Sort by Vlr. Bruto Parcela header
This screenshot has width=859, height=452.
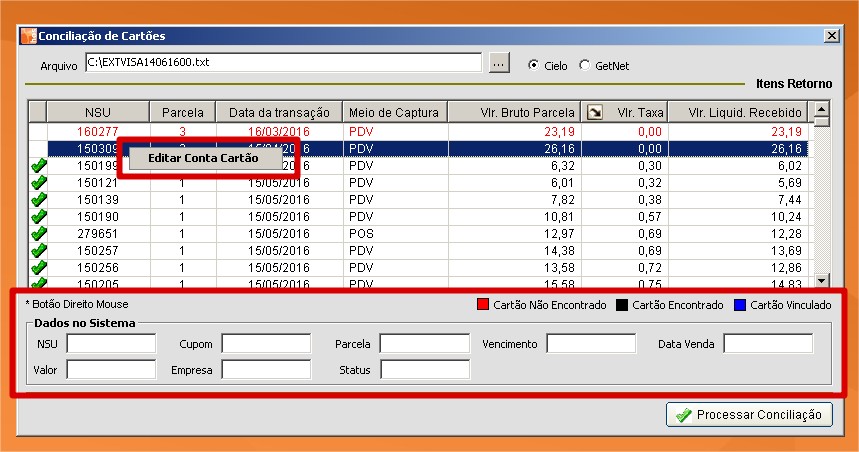point(513,112)
